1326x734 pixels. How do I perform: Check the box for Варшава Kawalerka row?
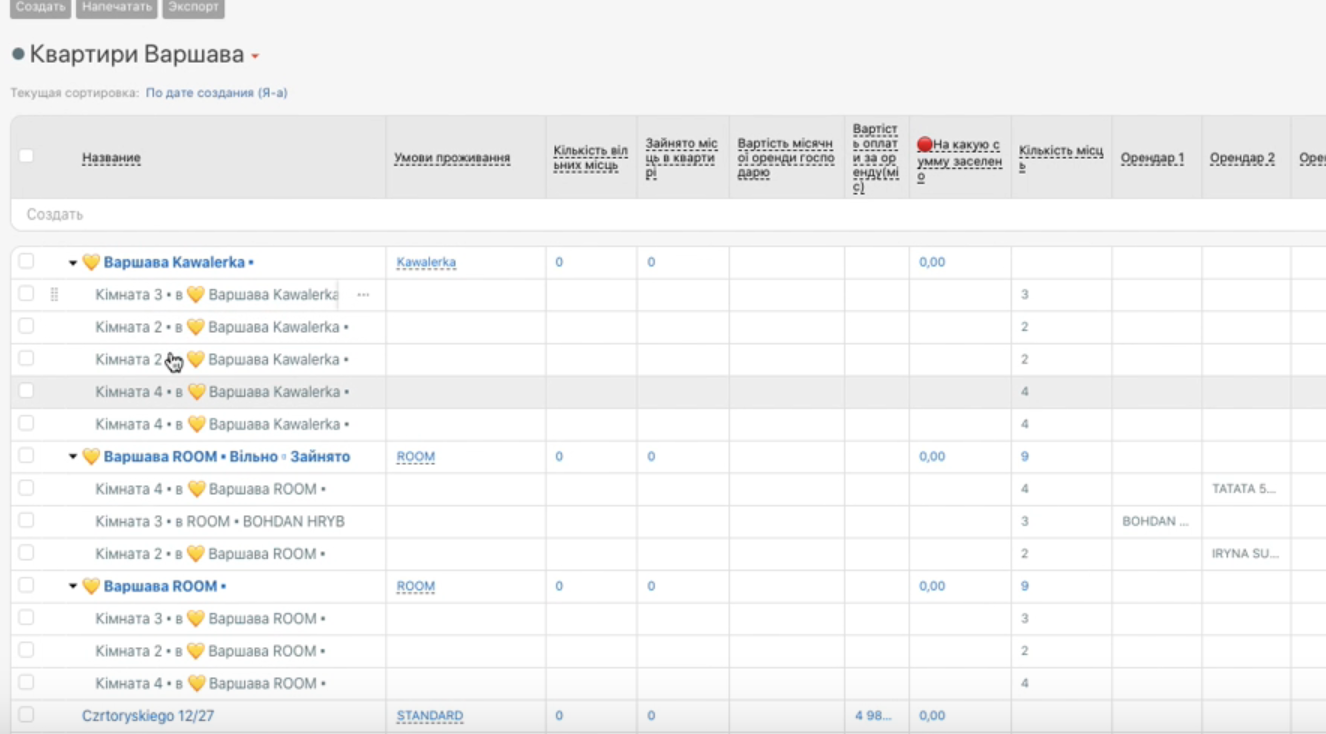27,262
